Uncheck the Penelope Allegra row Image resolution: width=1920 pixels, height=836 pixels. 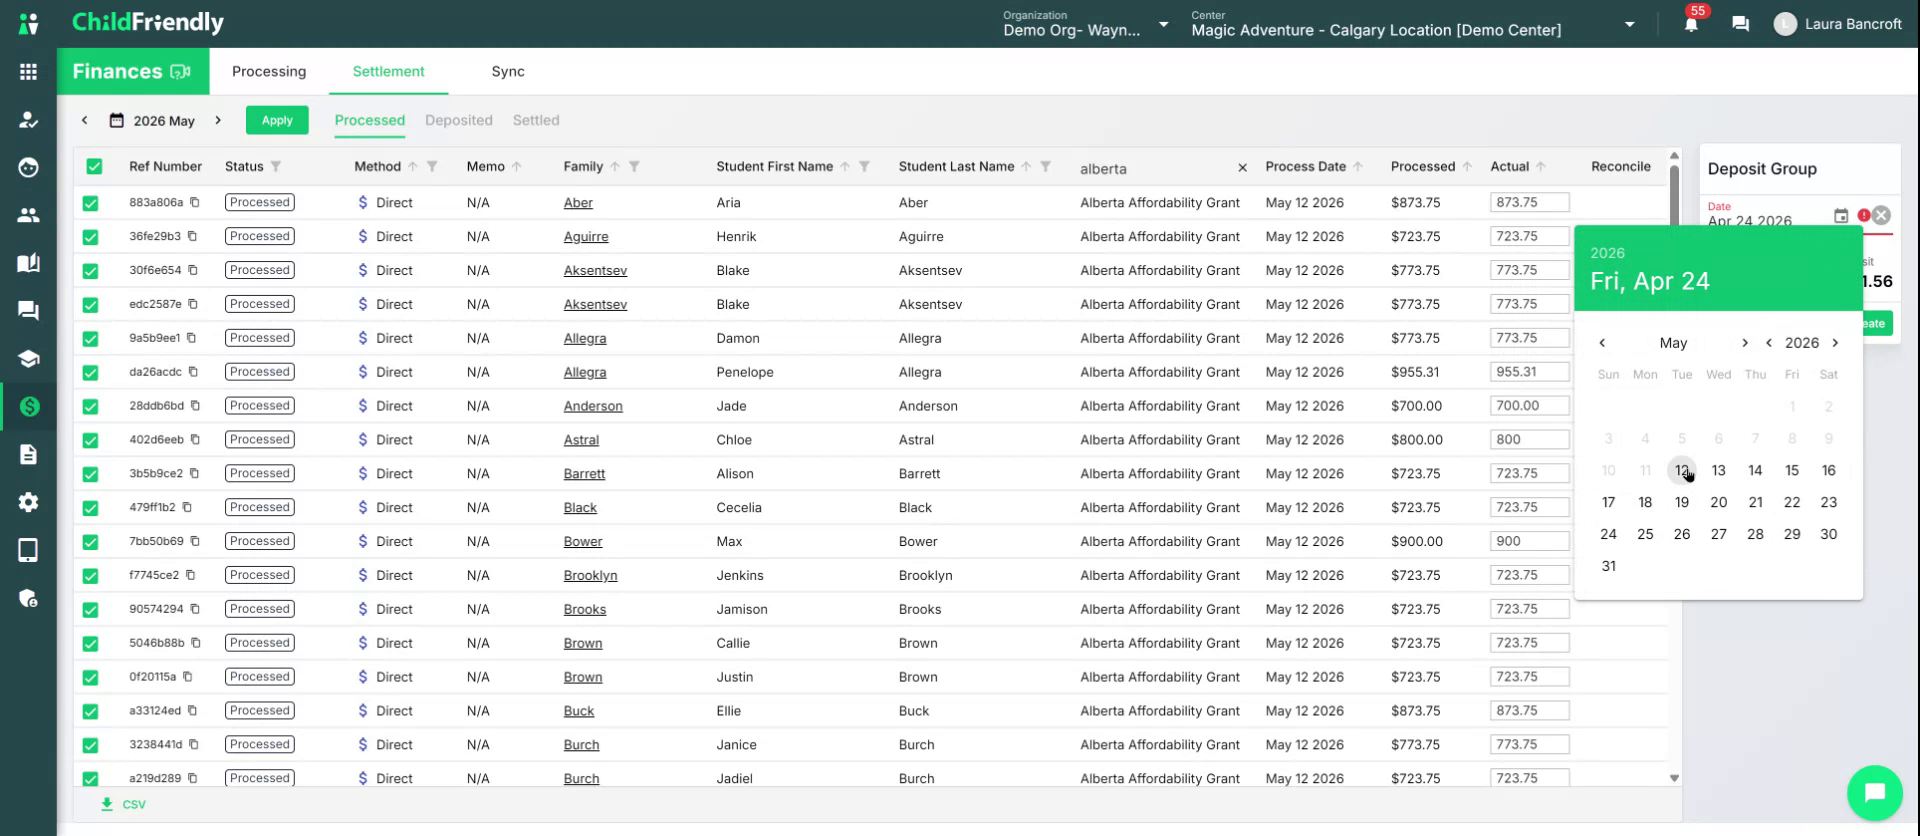pyautogui.click(x=90, y=373)
